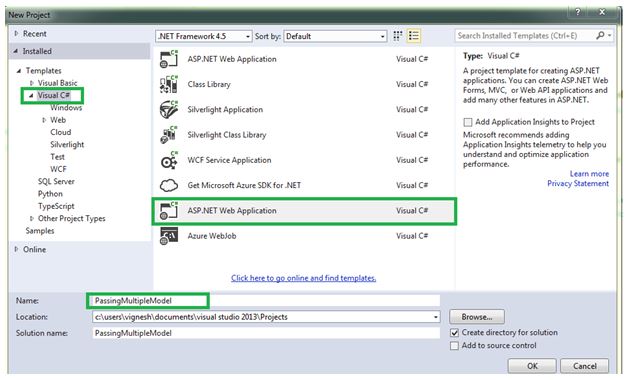The width and height of the screenshot is (627, 380).
Task: Expand the Recent section
Action: coord(16,34)
